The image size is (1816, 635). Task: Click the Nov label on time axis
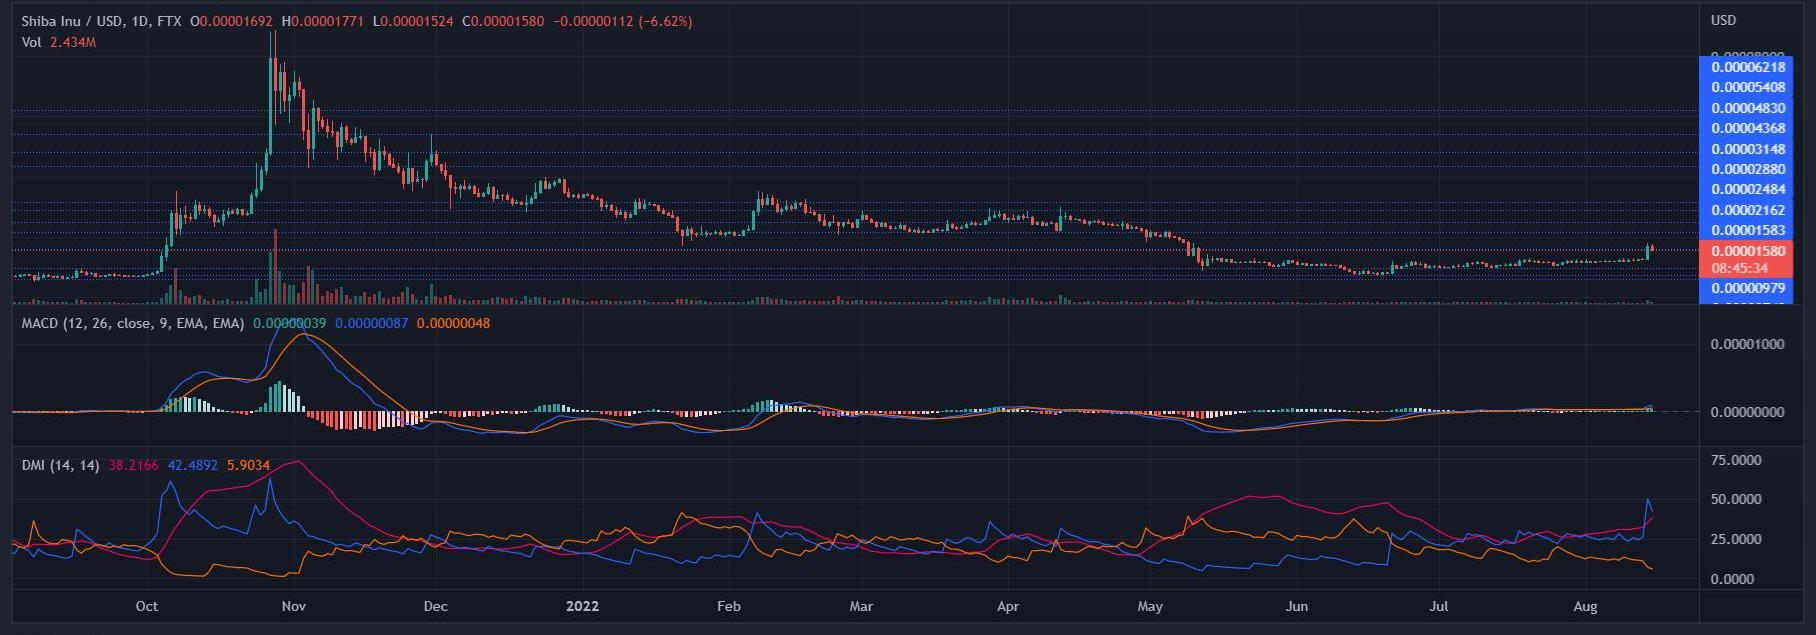(293, 606)
